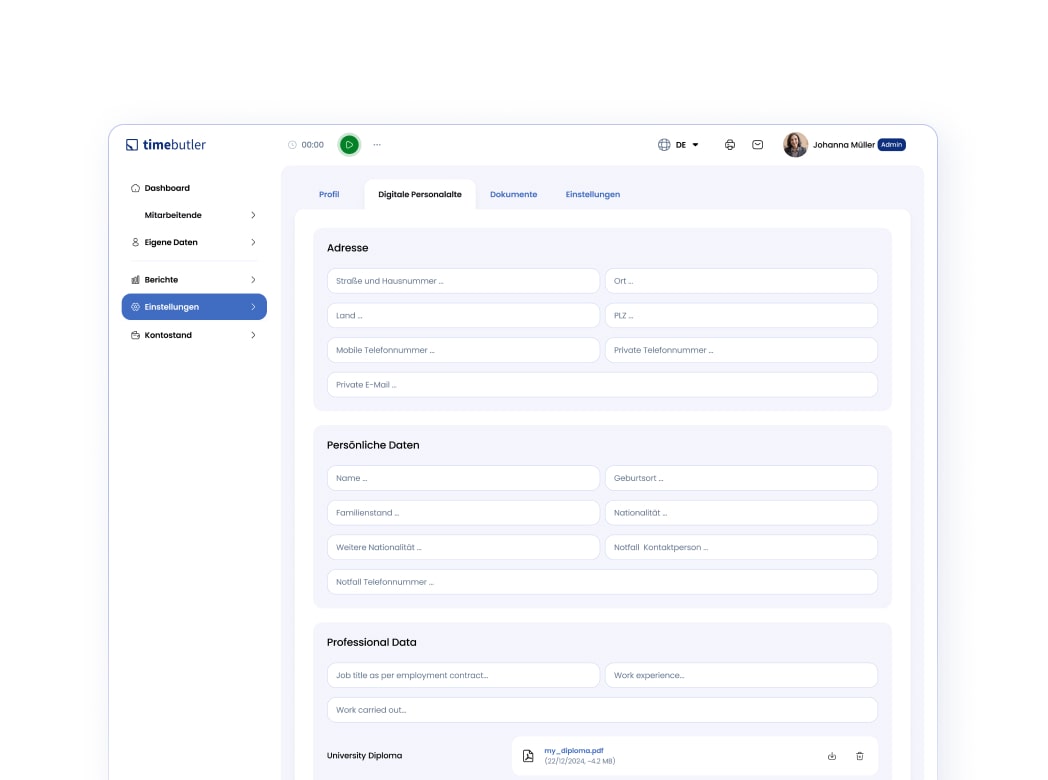Delete my_diploma.pdf with the trash icon
Screen dimensions: 1048x780
coord(860,756)
